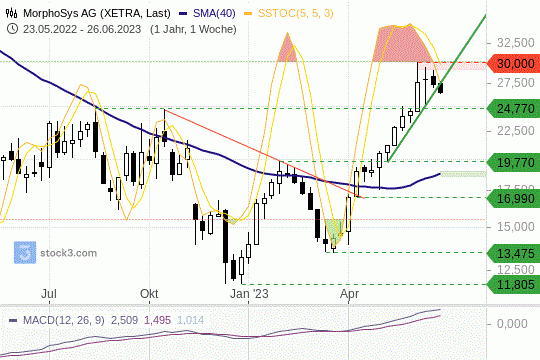
Task: Select the green 19,770 level label
Action: 513,162
